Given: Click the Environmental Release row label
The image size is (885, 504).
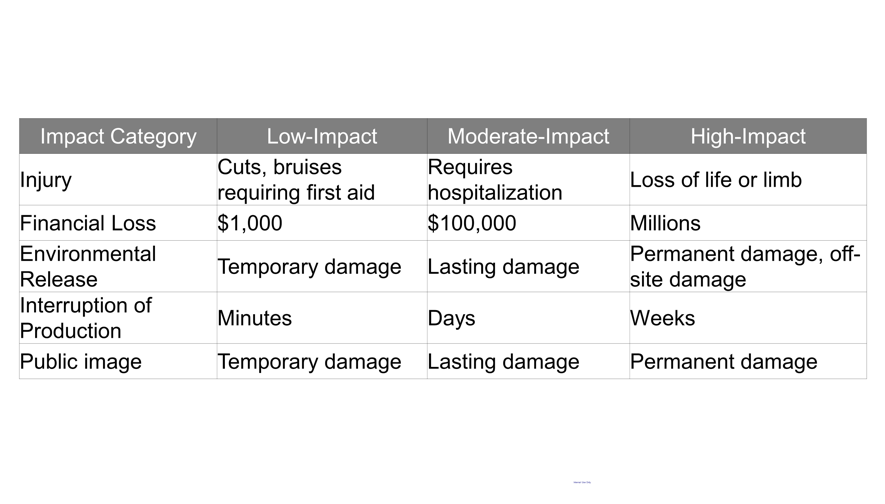Looking at the screenshot, I should (88, 267).
